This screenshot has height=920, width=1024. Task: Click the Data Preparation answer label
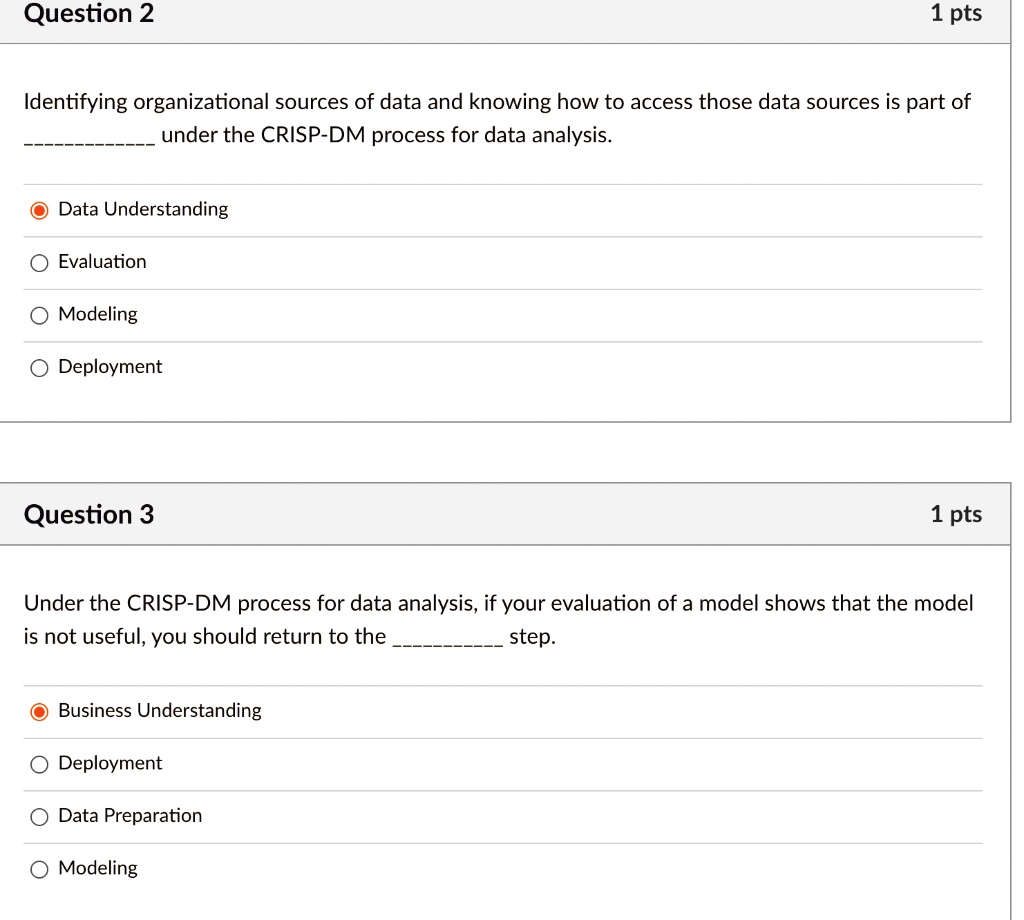point(130,815)
